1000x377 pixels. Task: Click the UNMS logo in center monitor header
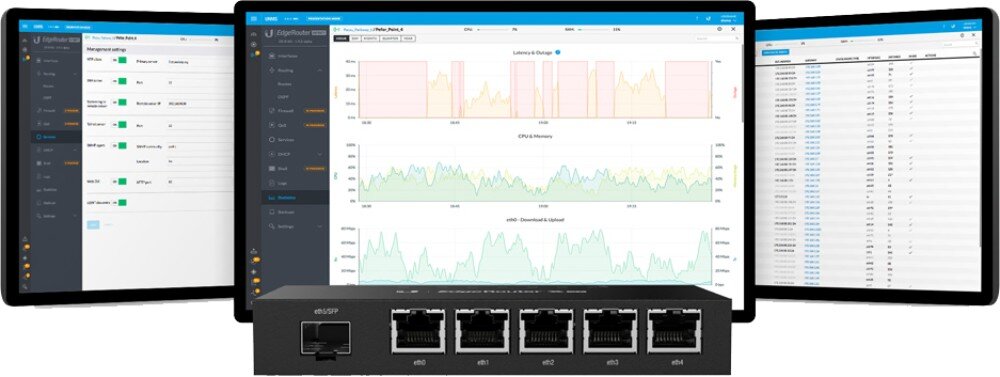click(271, 18)
